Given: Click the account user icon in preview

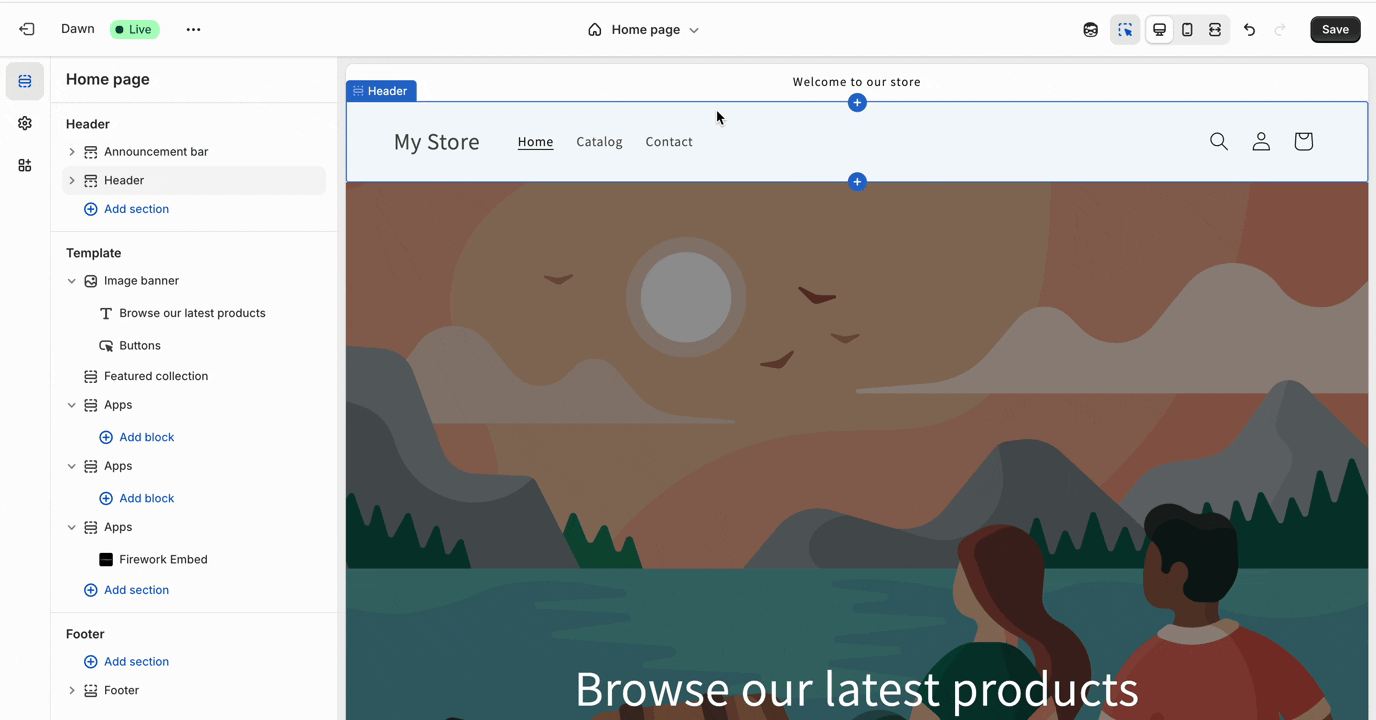Looking at the screenshot, I should click(1261, 142).
